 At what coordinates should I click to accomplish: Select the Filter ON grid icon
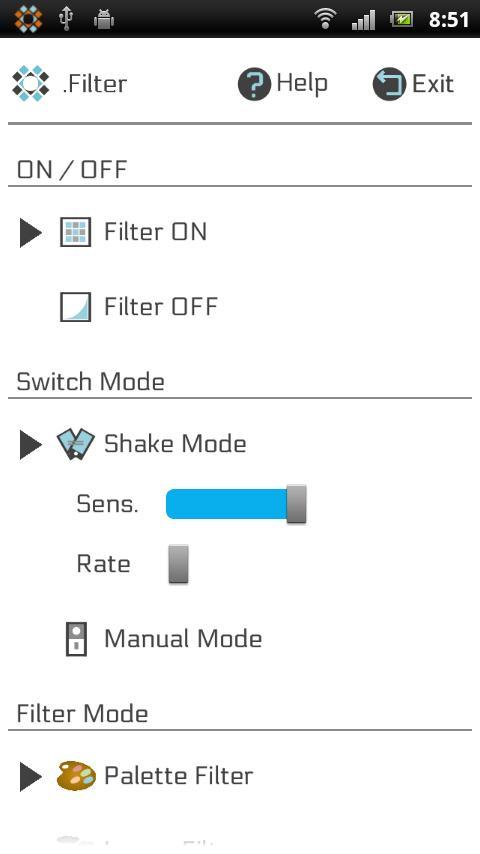click(75, 232)
